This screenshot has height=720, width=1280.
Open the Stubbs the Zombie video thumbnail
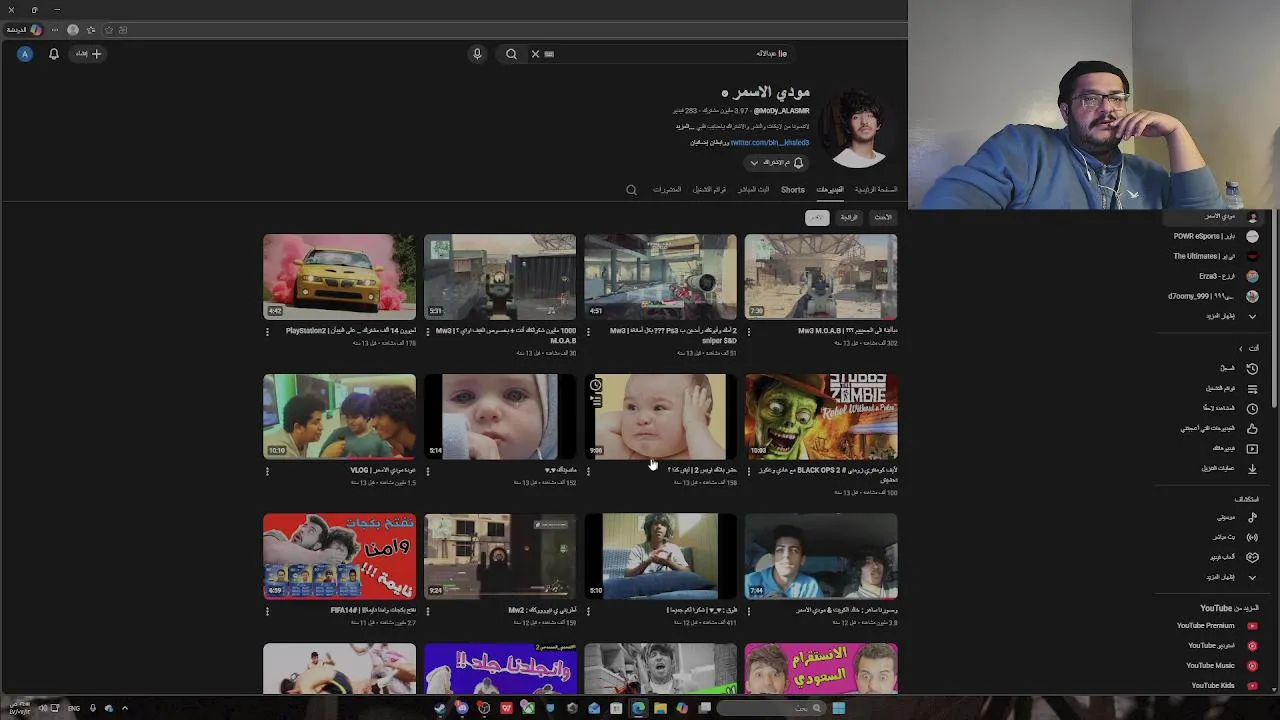pos(821,416)
